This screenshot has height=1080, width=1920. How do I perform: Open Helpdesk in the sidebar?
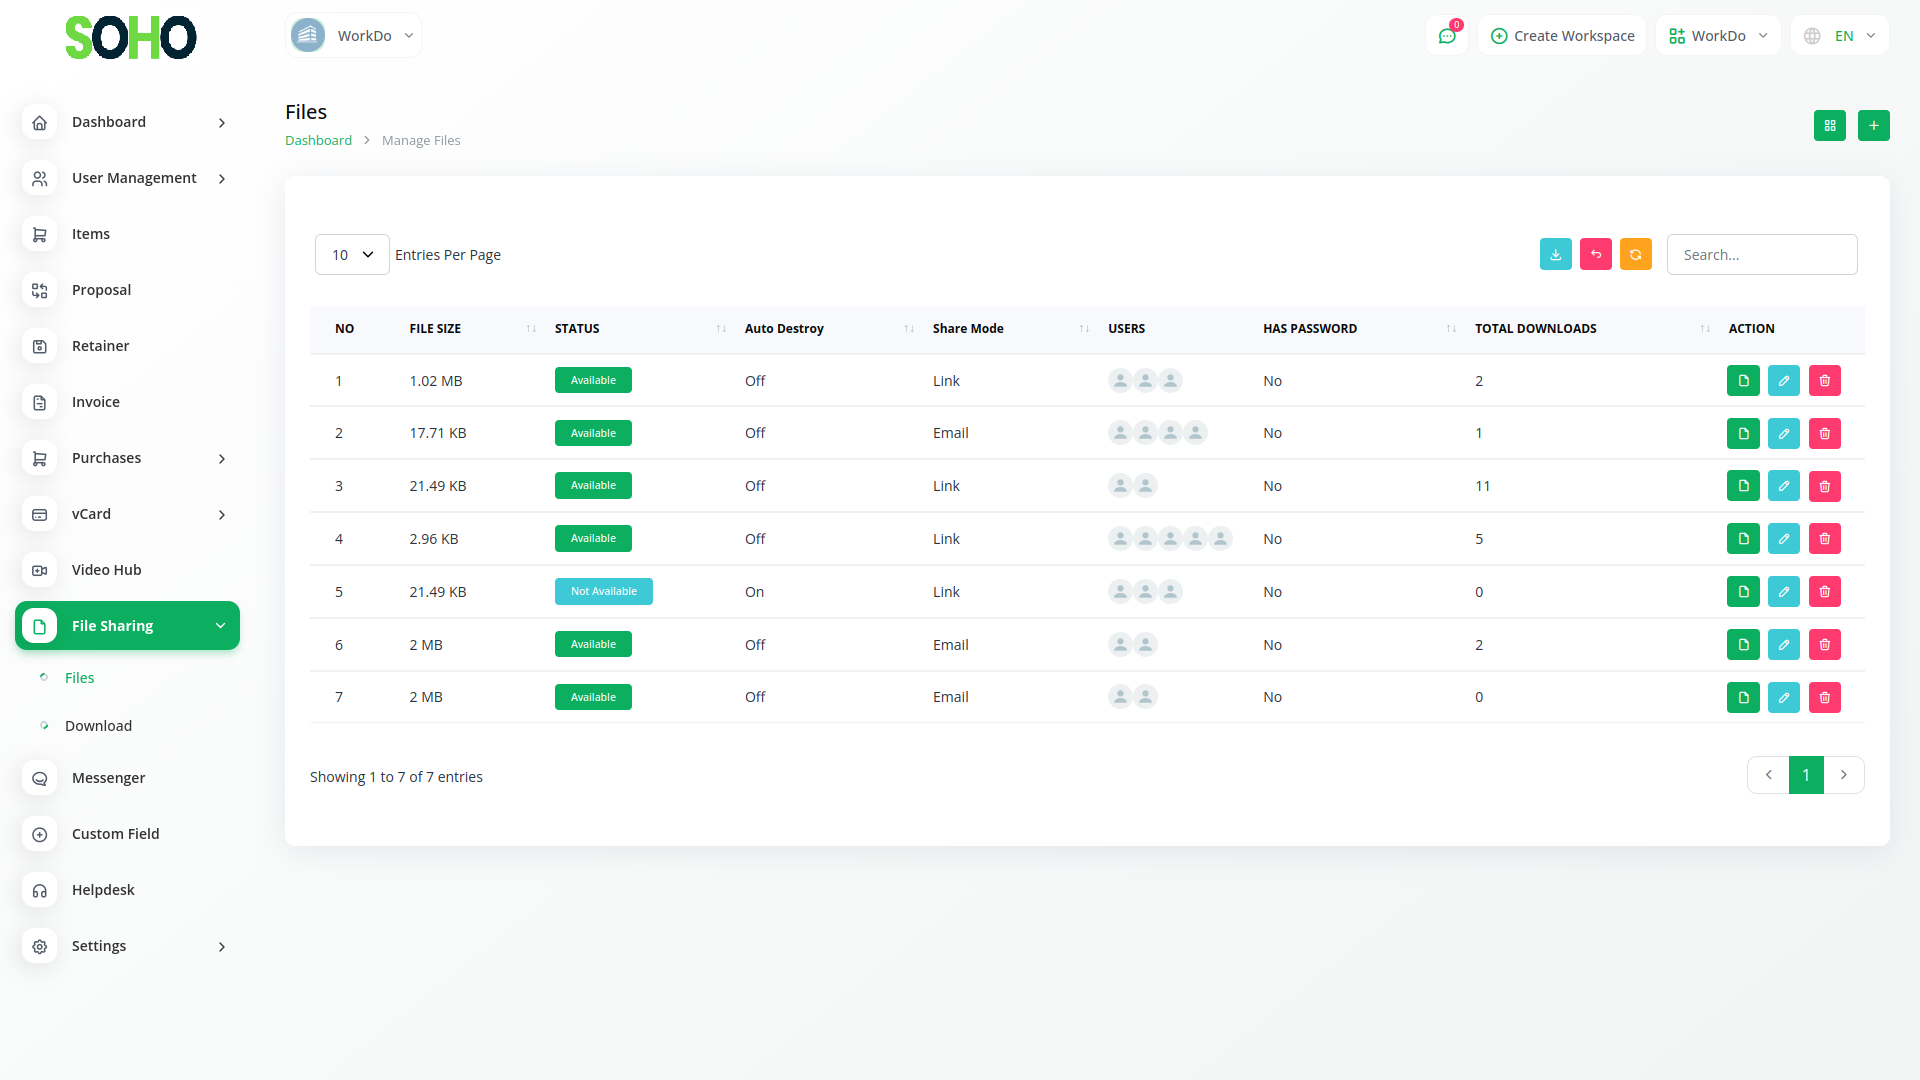tap(103, 890)
